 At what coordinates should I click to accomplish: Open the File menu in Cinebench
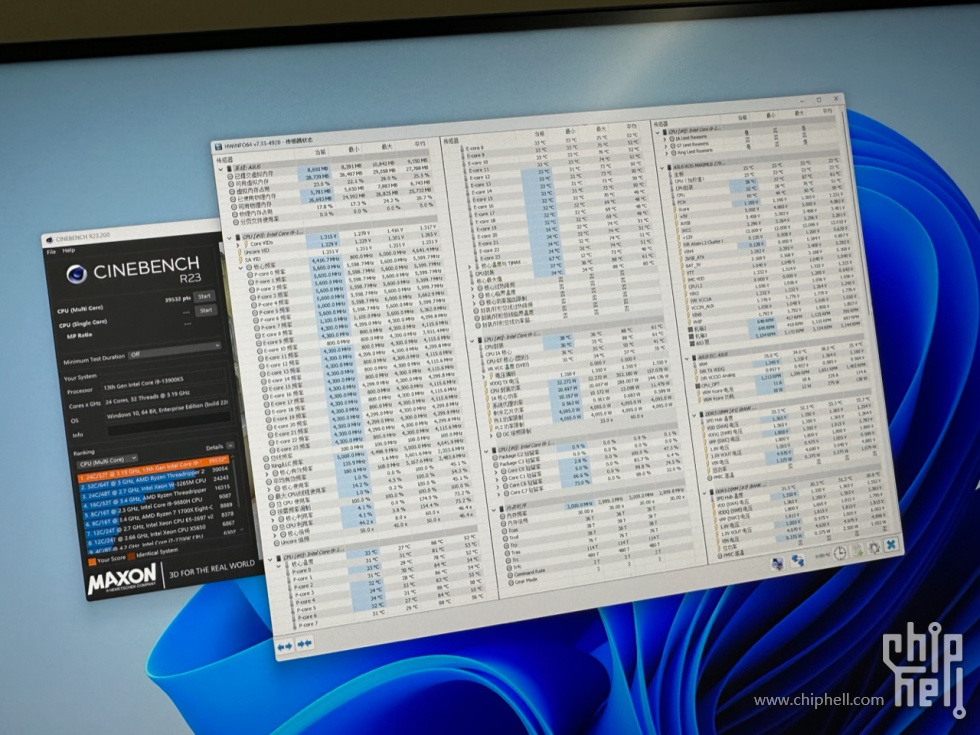pos(51,251)
